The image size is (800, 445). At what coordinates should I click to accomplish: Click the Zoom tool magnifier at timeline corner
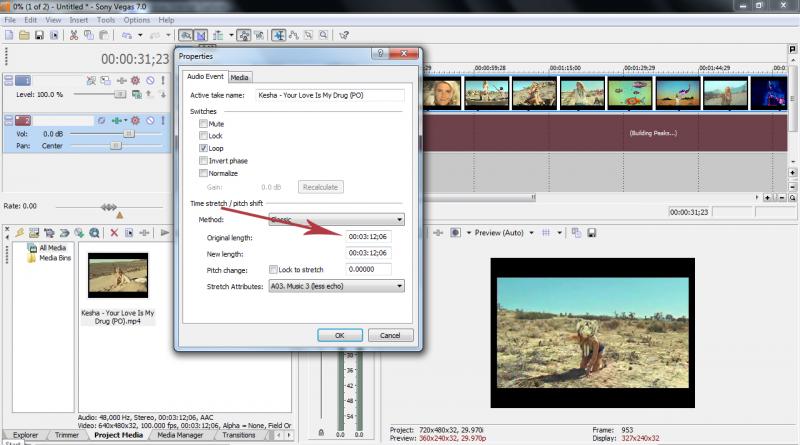[x=792, y=197]
